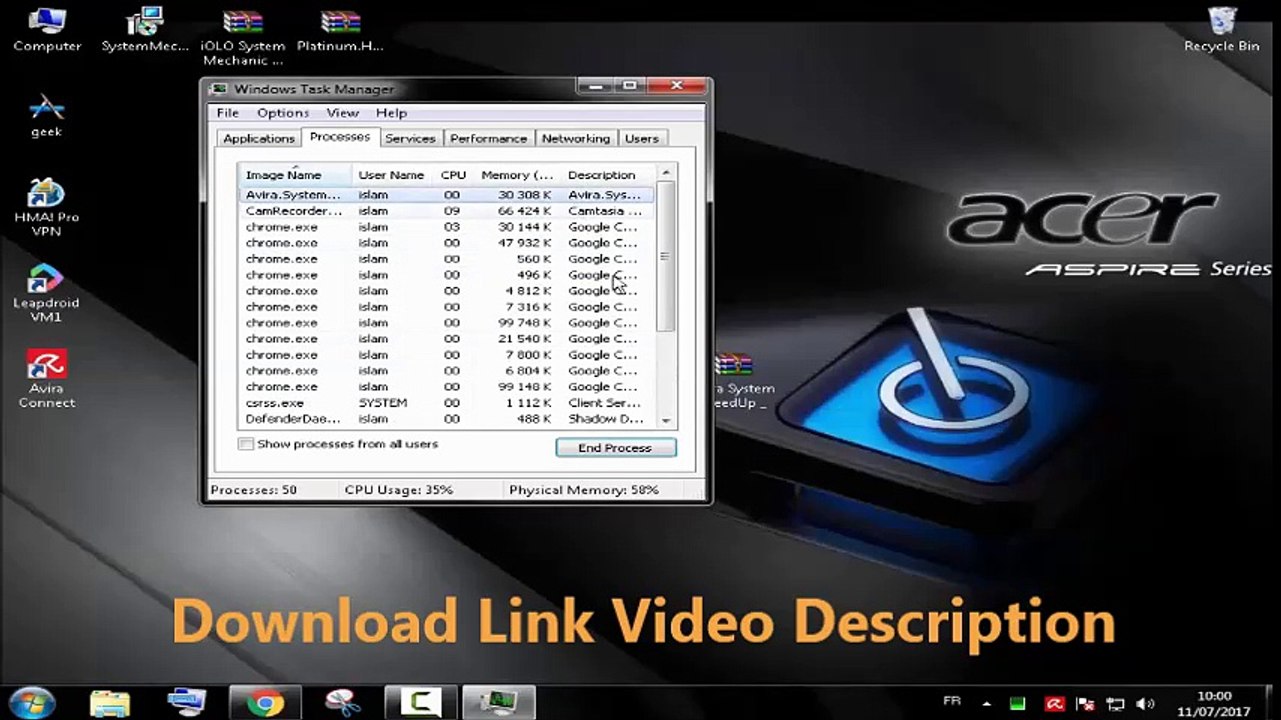Image resolution: width=1281 pixels, height=720 pixels.
Task: Switch to the Applications tab
Action: (x=259, y=139)
